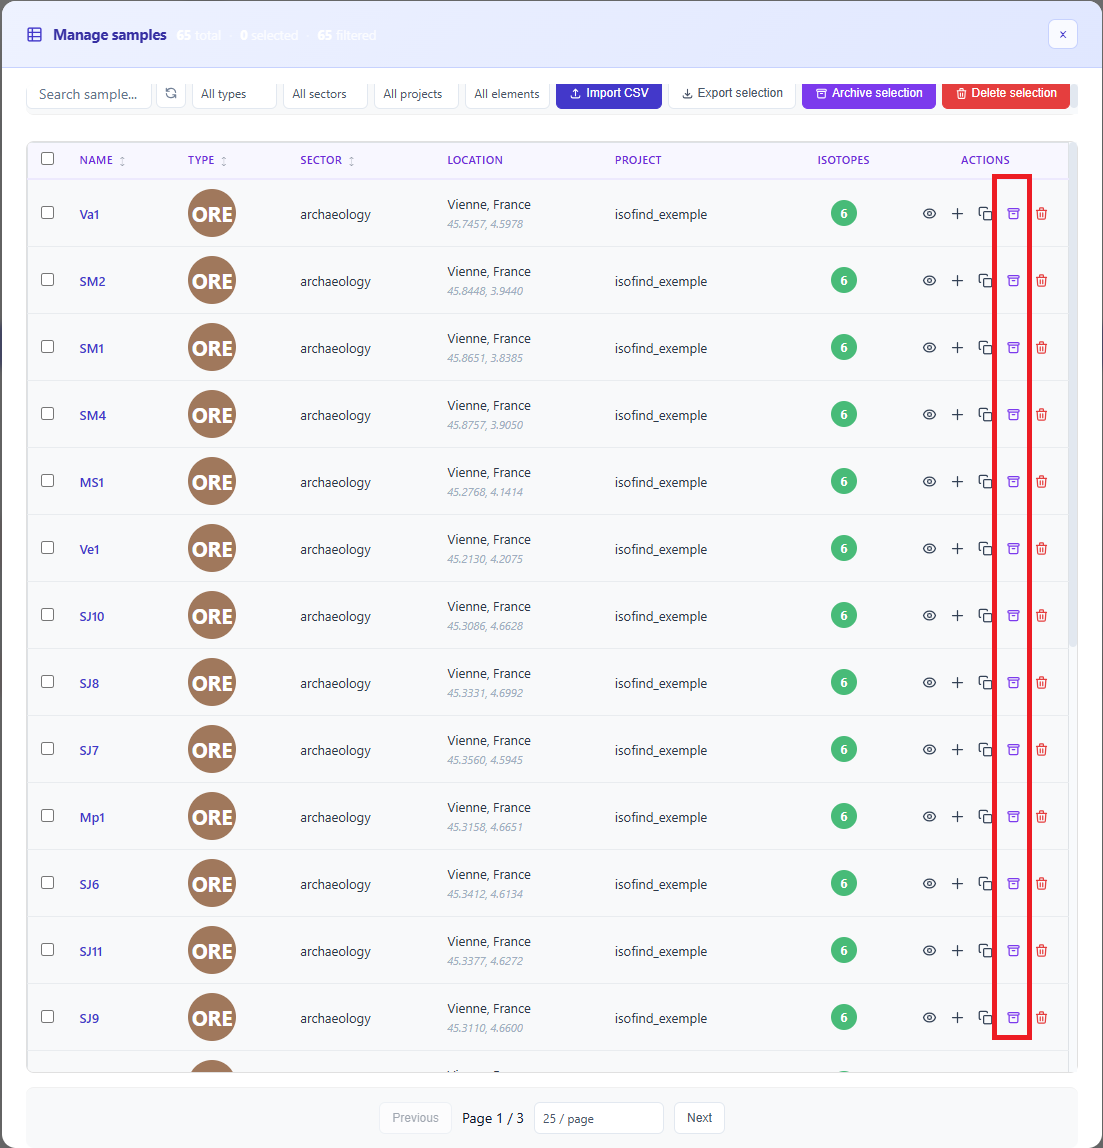Delete the SM1 sample with trash icon
This screenshot has width=1103, height=1148.
(1041, 347)
